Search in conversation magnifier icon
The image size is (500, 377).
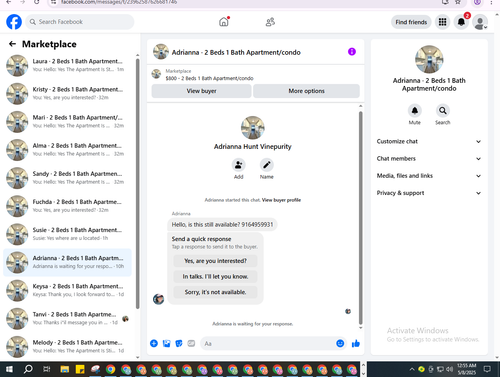click(443, 111)
